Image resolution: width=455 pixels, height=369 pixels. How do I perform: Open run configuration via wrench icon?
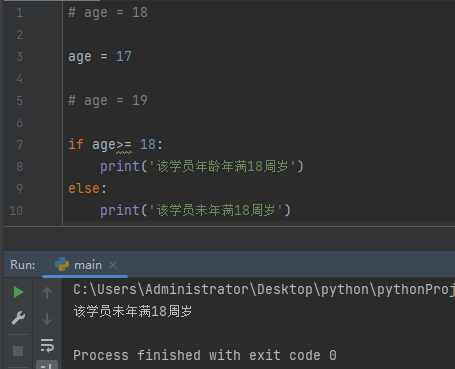point(18,318)
